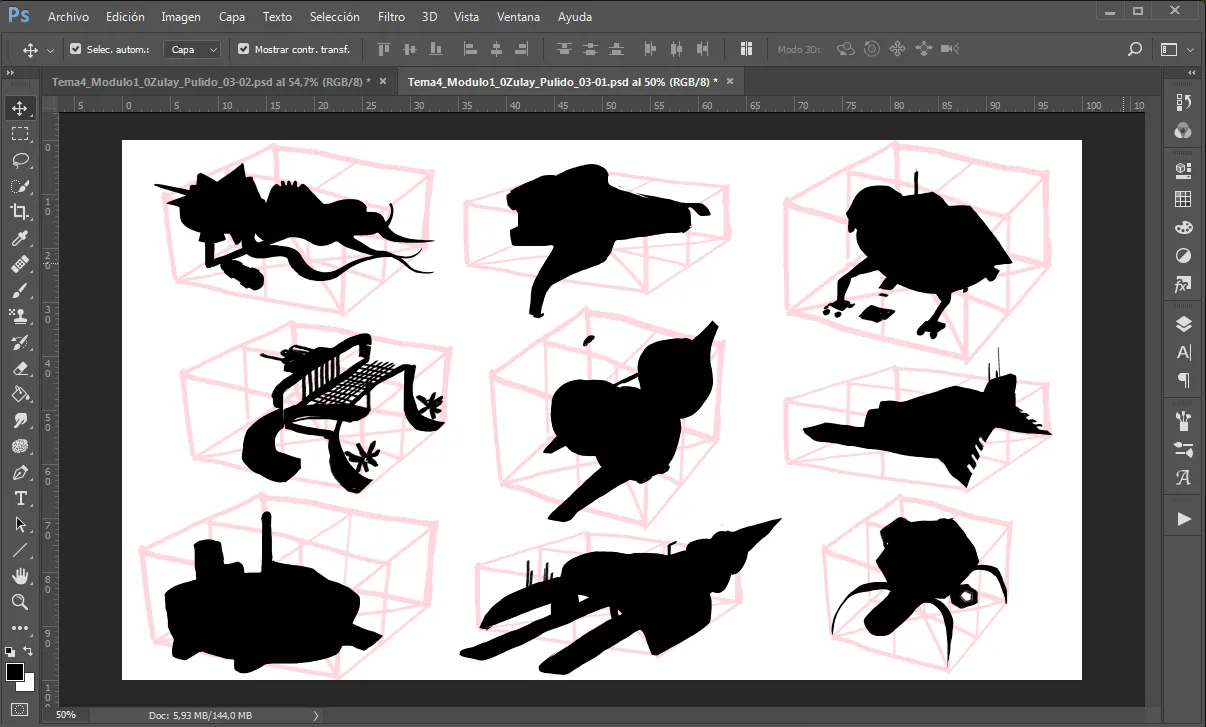This screenshot has width=1206, height=727.
Task: Click the align left edges button
Action: click(471, 49)
